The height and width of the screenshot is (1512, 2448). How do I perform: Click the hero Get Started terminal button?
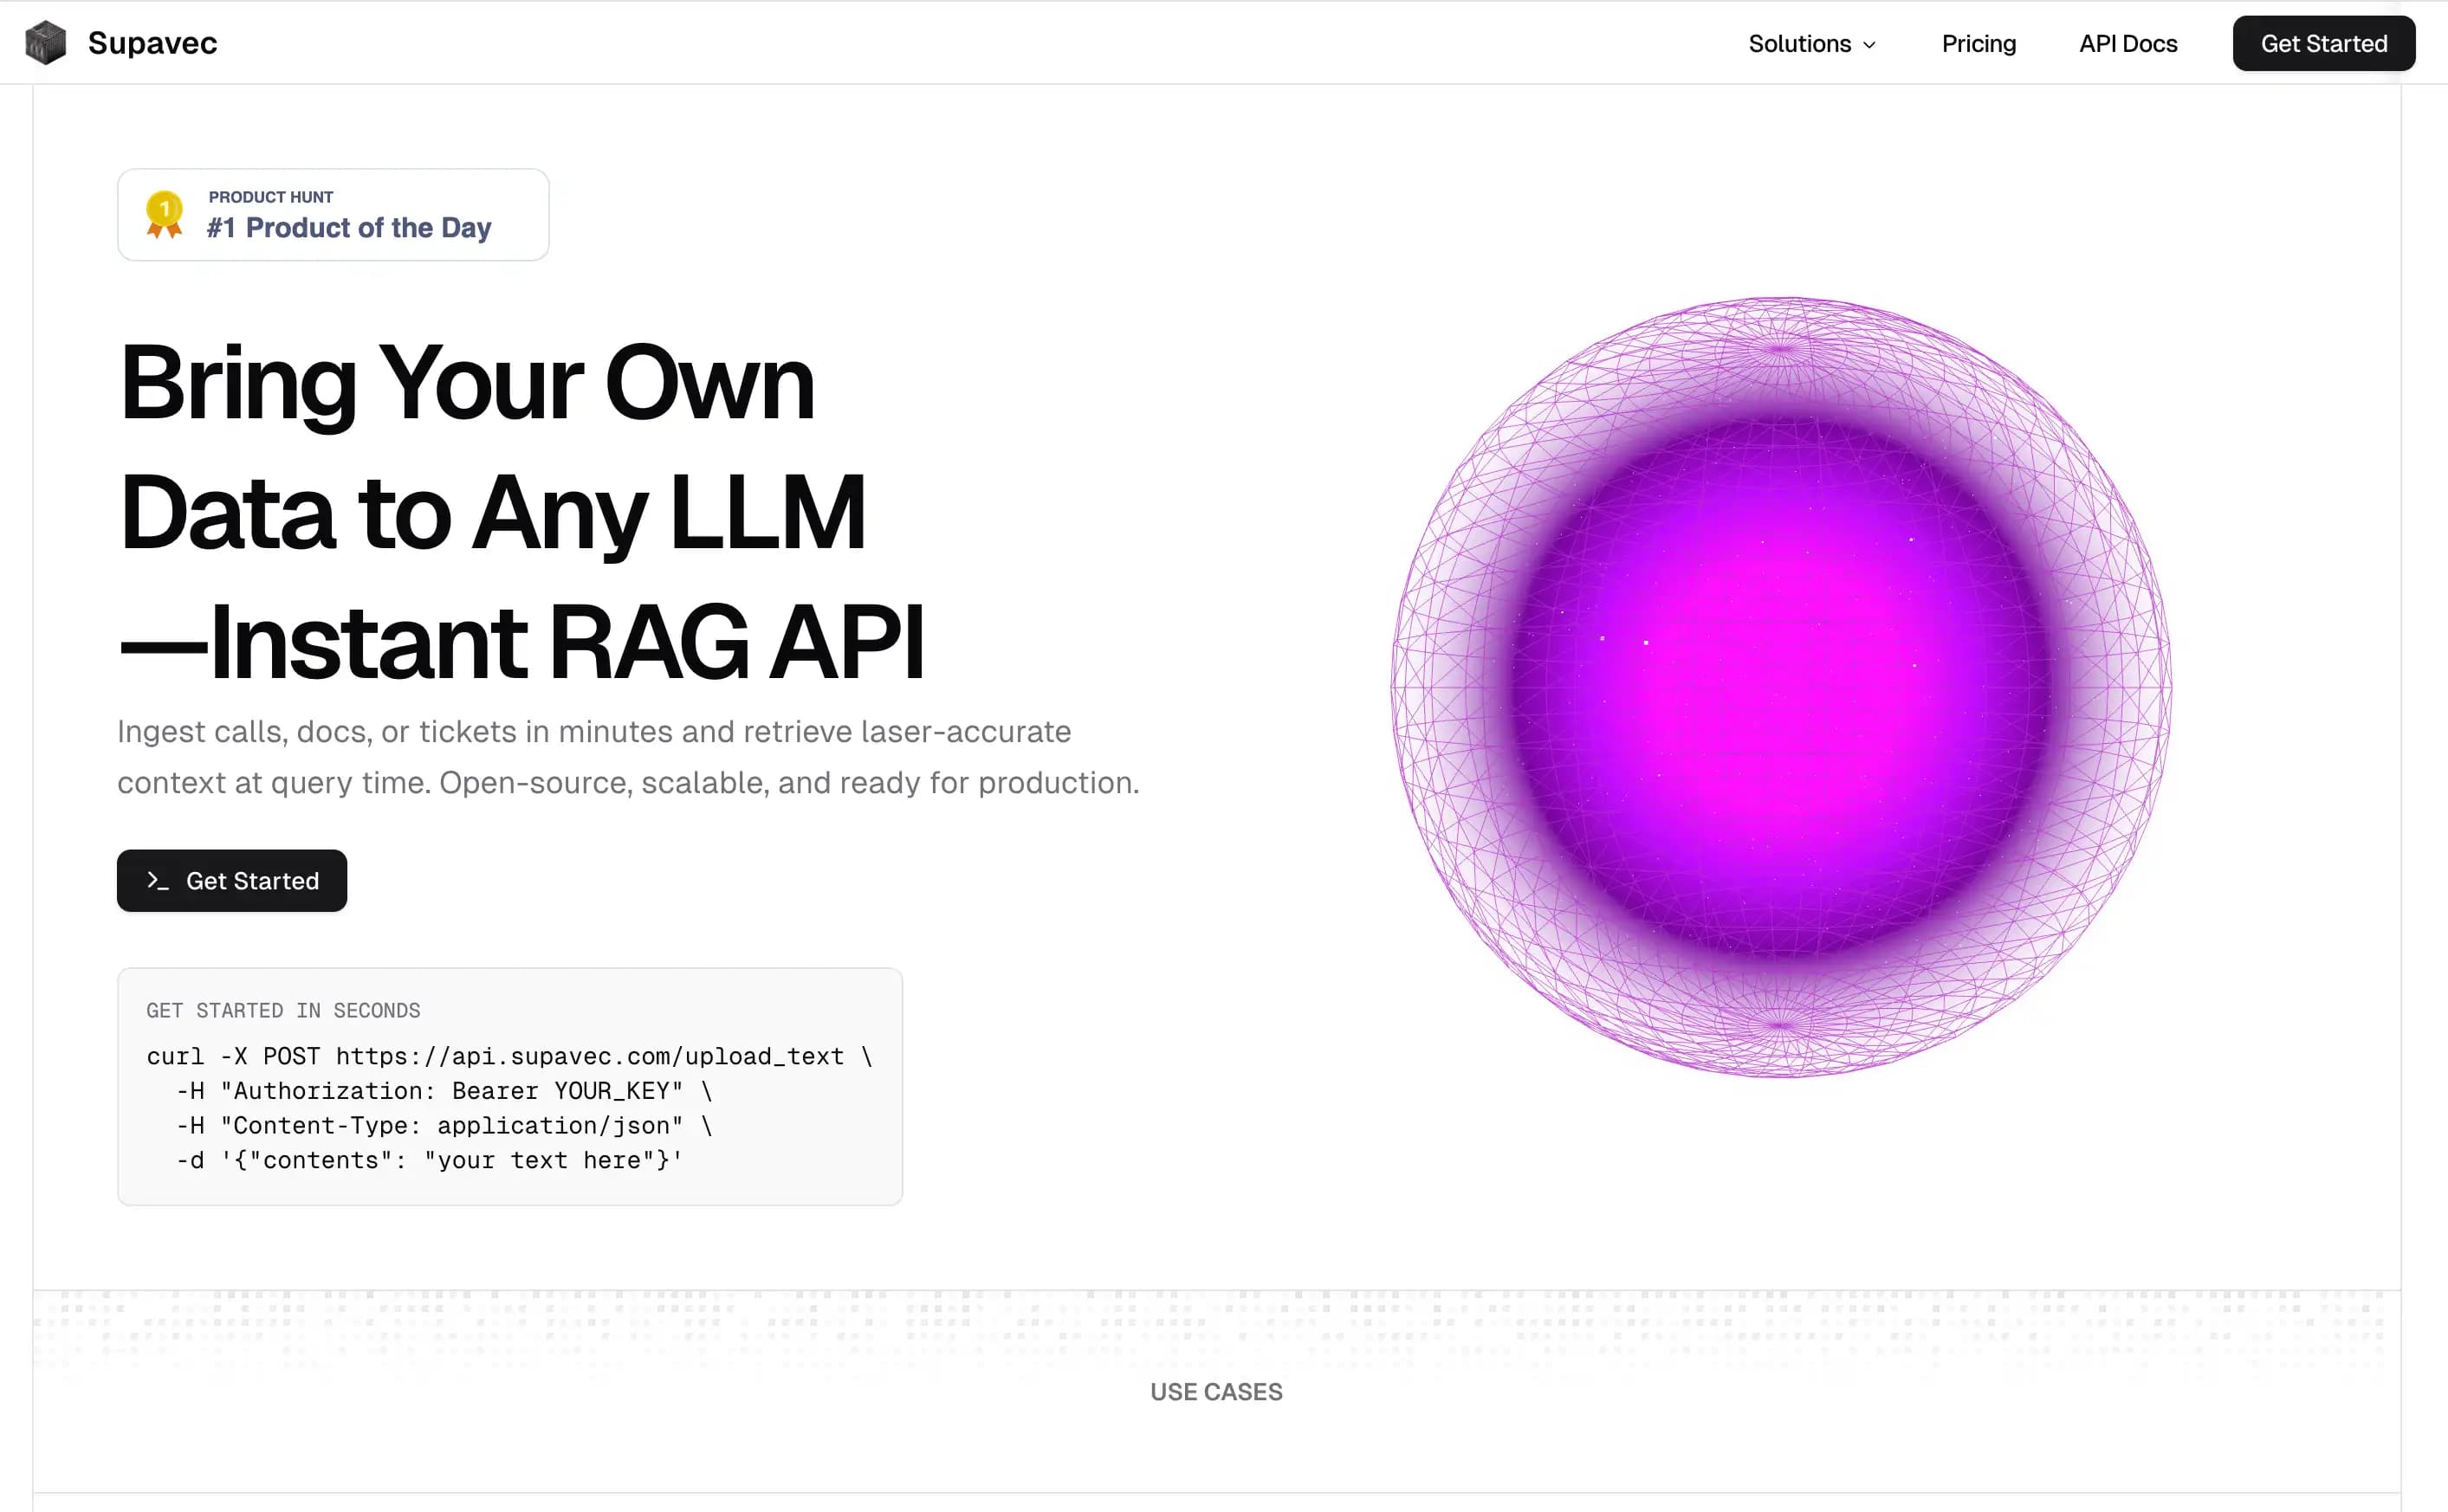point(232,880)
